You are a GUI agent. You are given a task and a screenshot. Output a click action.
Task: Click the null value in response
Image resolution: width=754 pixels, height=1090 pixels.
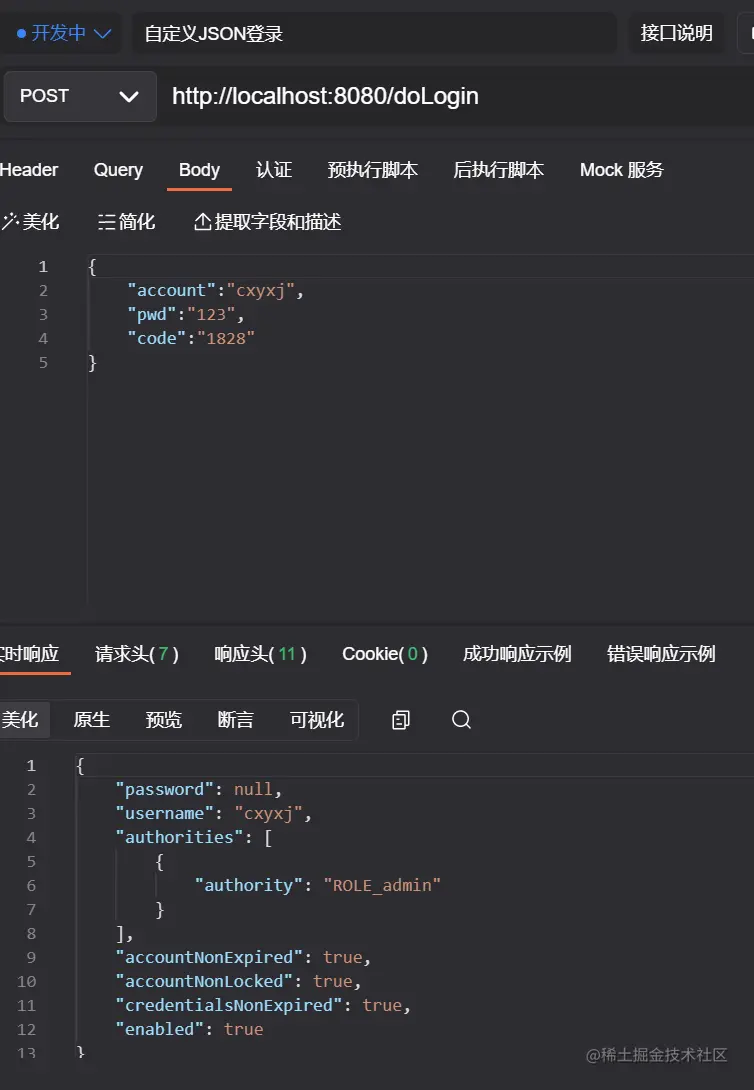click(x=253, y=789)
